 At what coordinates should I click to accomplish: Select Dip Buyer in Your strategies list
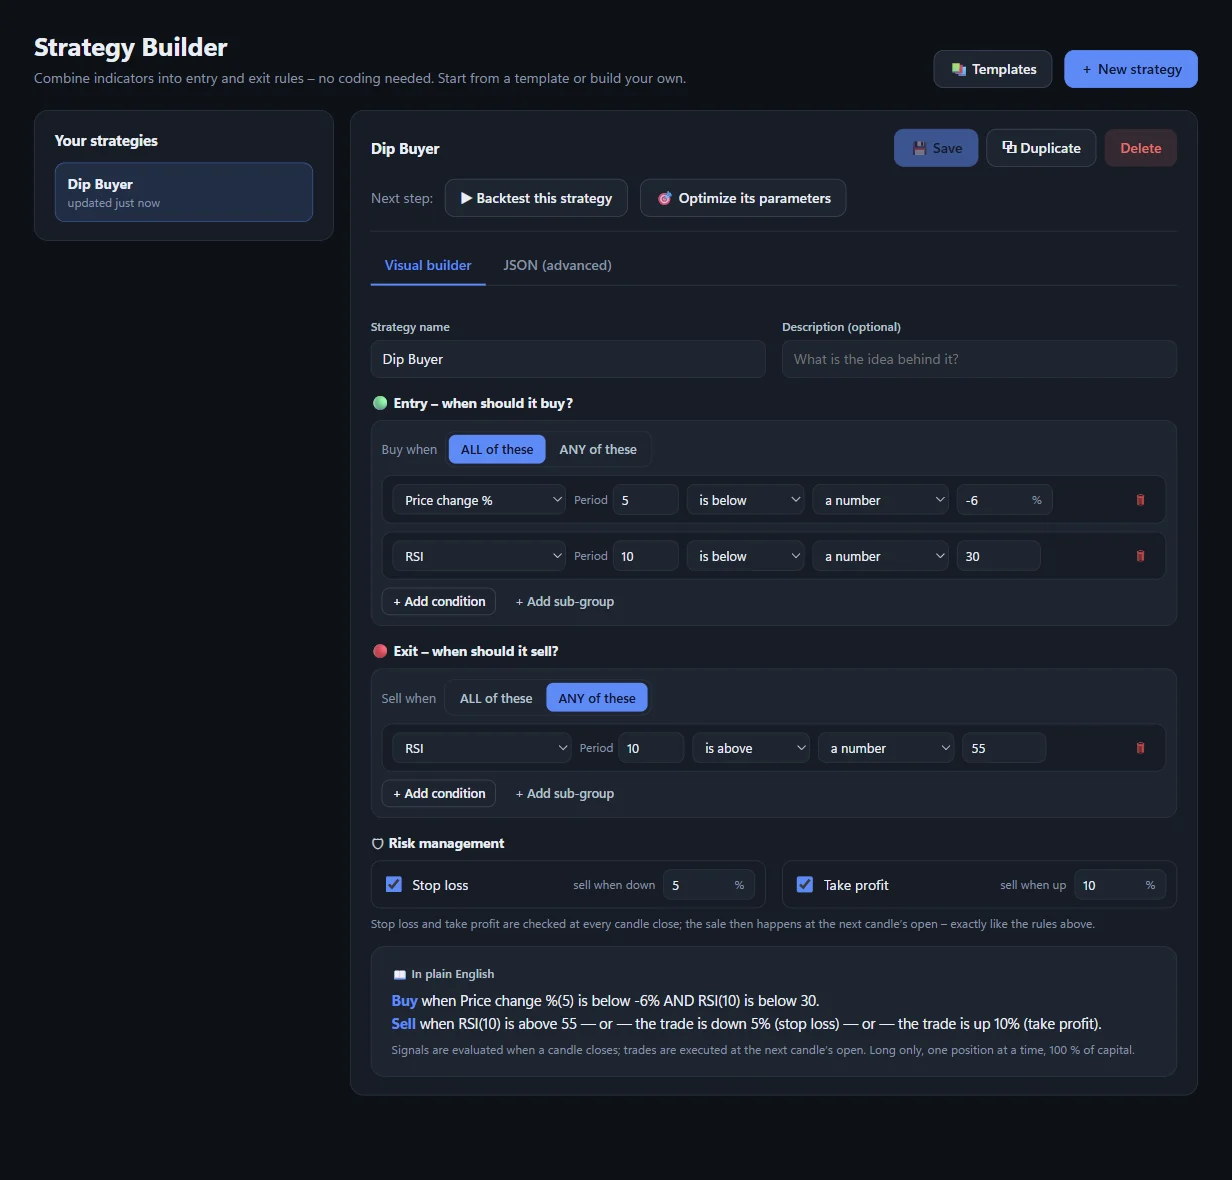pyautogui.click(x=184, y=192)
